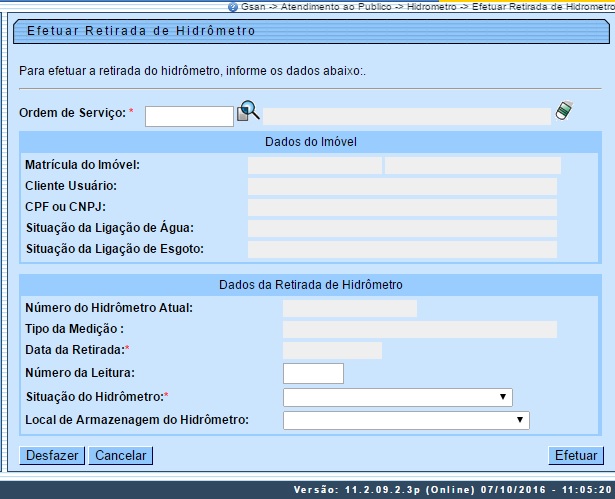Expand the Local de Armazenagem do Hidrômetro dropdown

[x=406, y=420]
